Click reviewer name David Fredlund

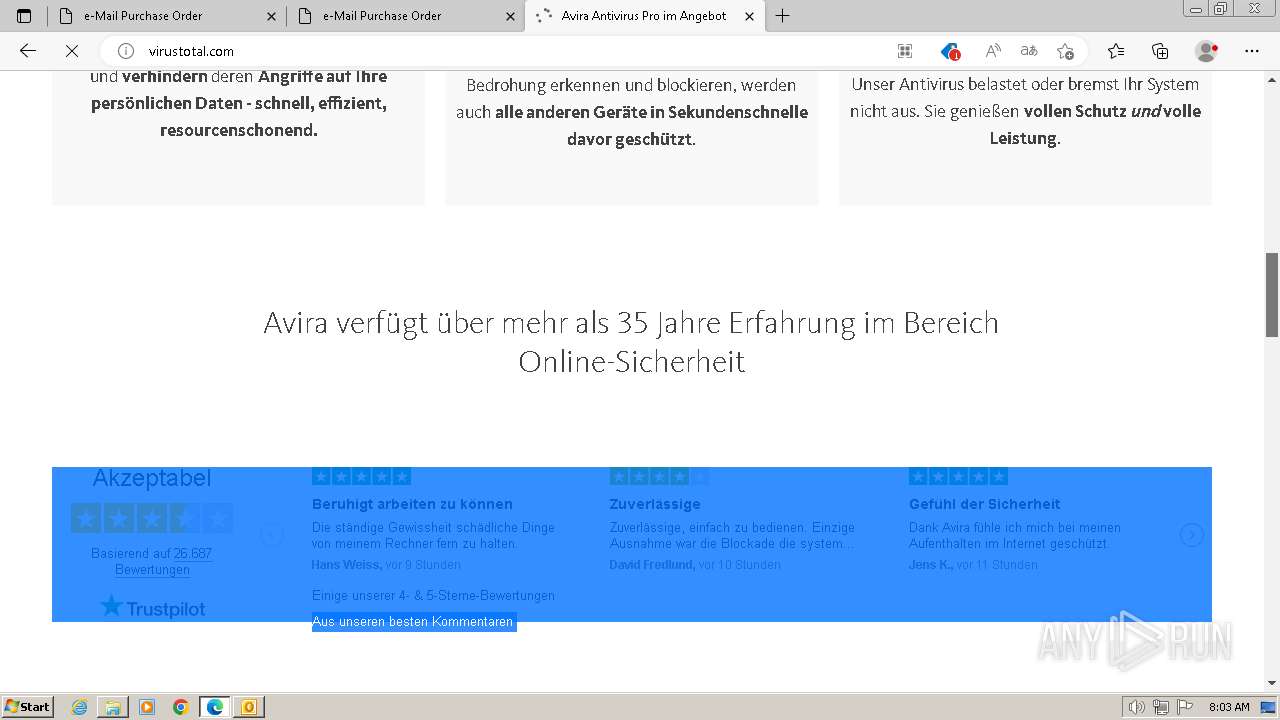[652, 565]
